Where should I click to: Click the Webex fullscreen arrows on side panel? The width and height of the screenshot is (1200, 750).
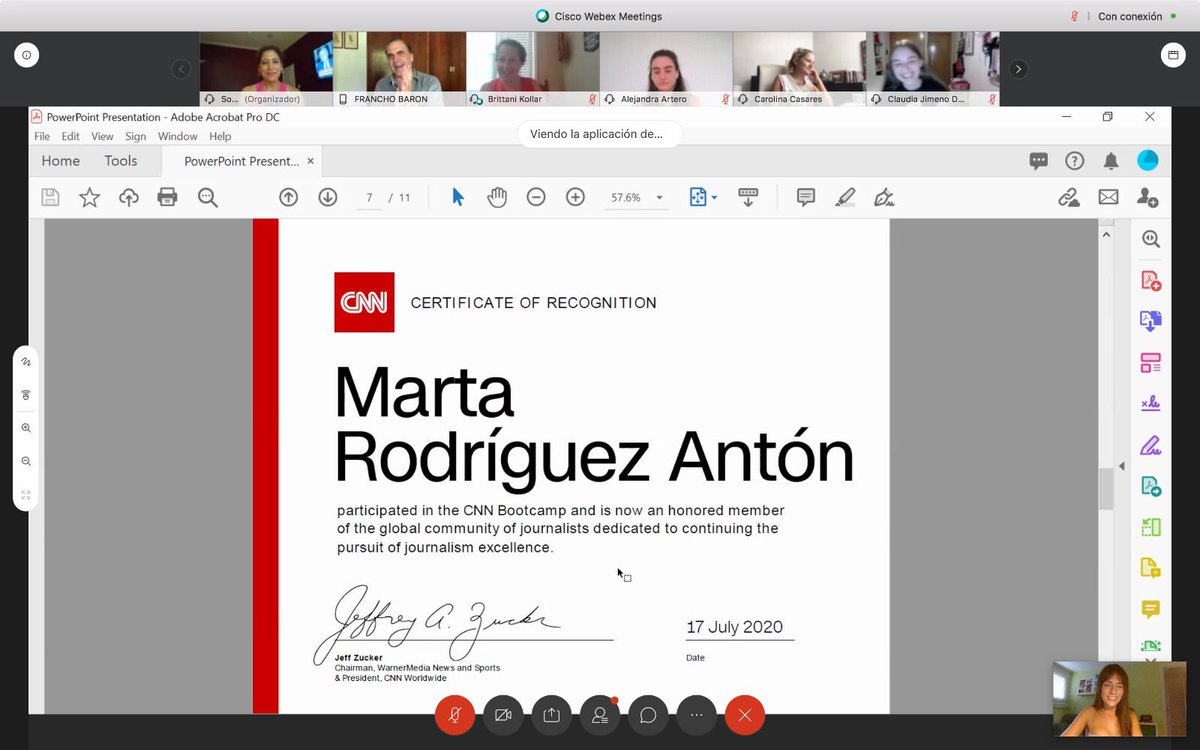click(x=26, y=495)
